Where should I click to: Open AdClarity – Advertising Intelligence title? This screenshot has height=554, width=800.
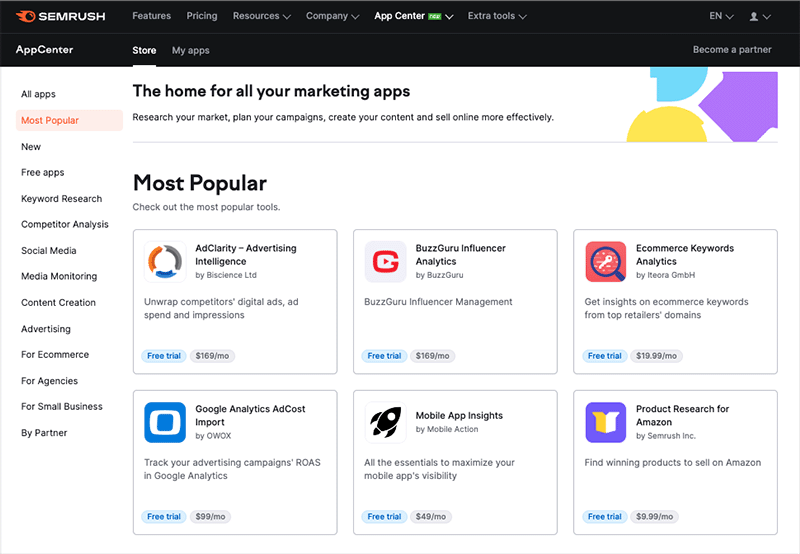pyautogui.click(x=246, y=255)
